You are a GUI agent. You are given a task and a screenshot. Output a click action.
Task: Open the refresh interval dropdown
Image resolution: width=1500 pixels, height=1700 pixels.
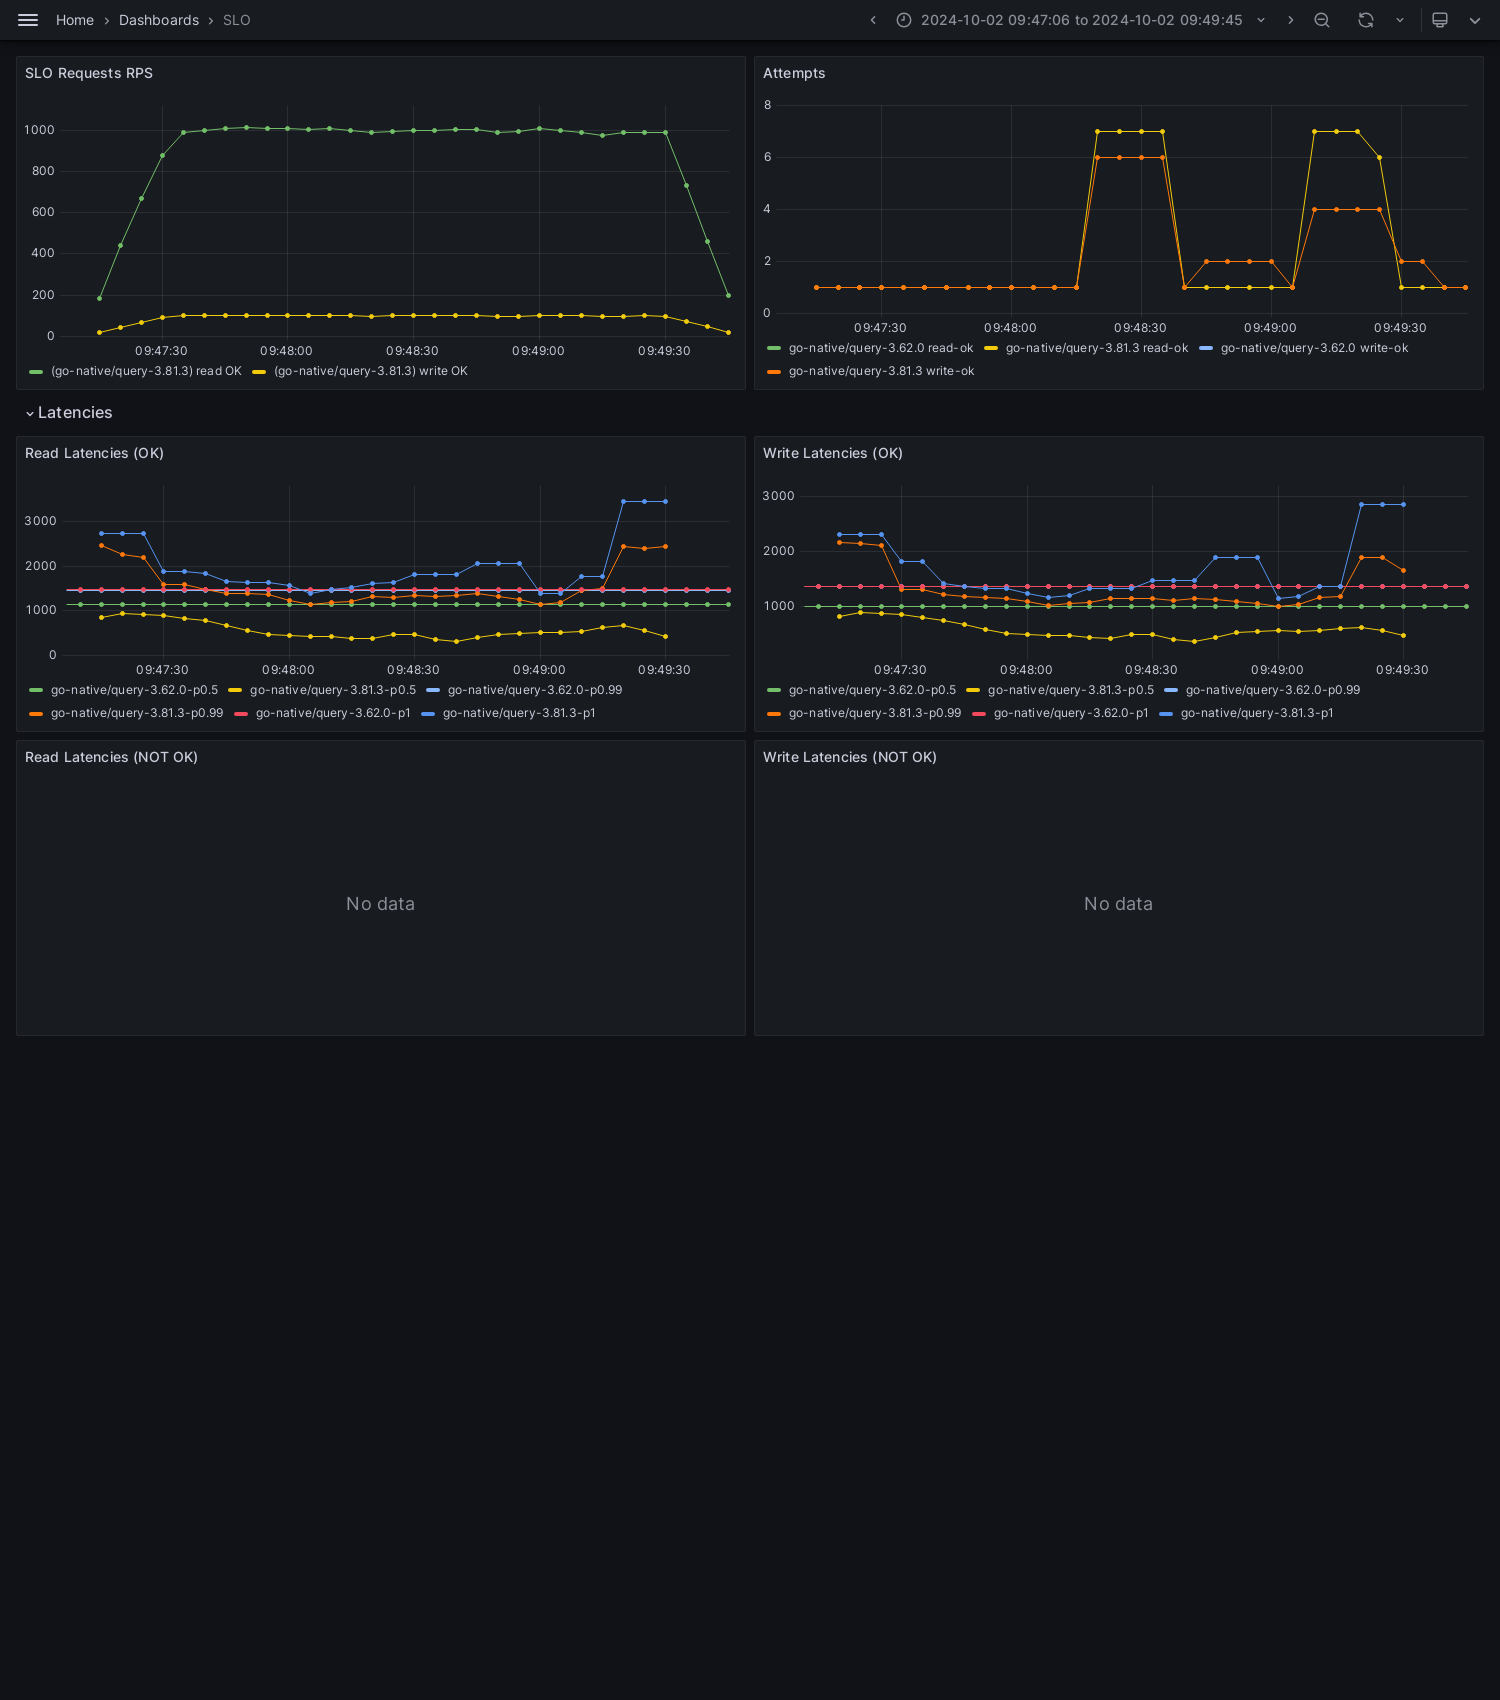click(1400, 20)
